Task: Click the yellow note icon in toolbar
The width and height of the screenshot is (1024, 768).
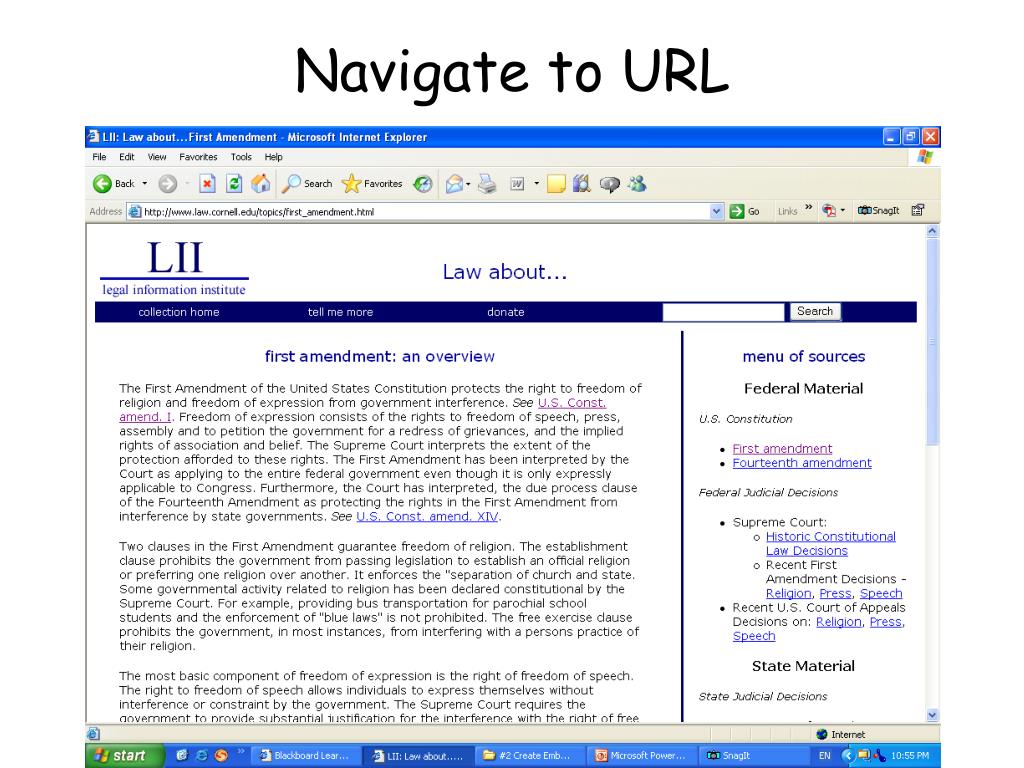Action: coord(556,184)
